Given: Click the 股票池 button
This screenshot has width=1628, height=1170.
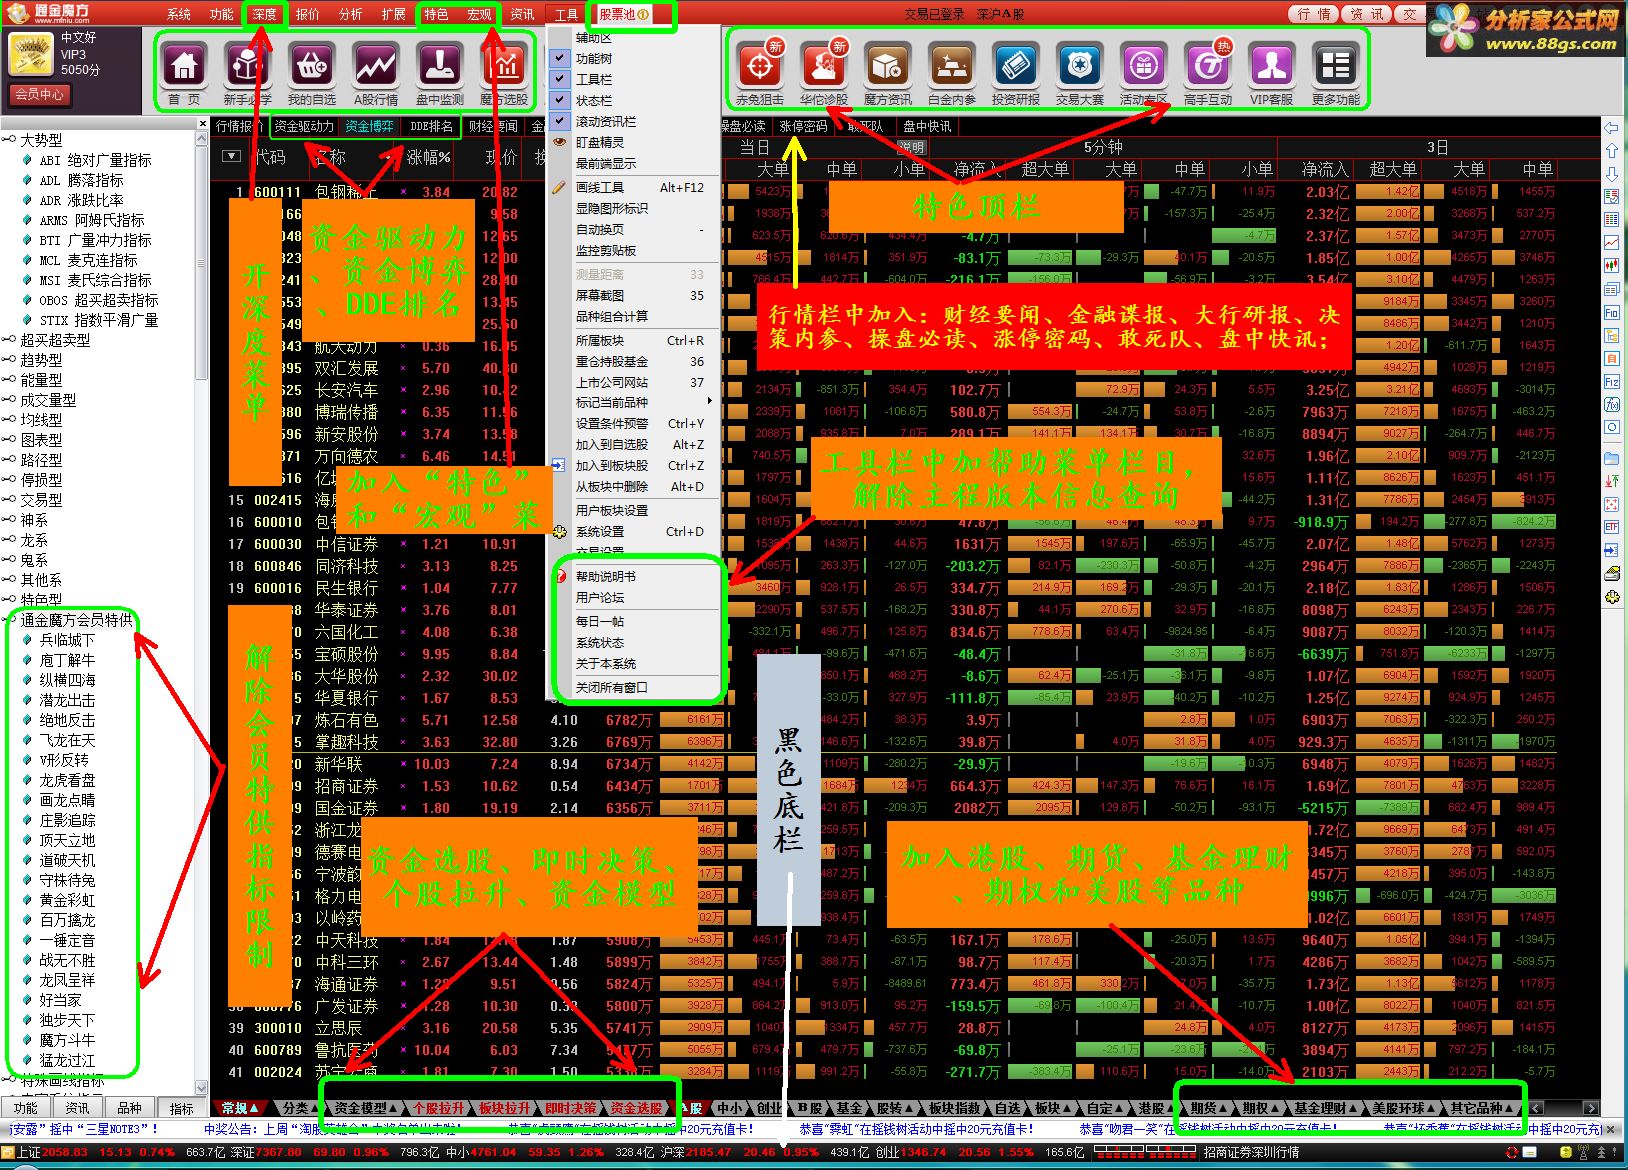Looking at the screenshot, I should tap(624, 14).
